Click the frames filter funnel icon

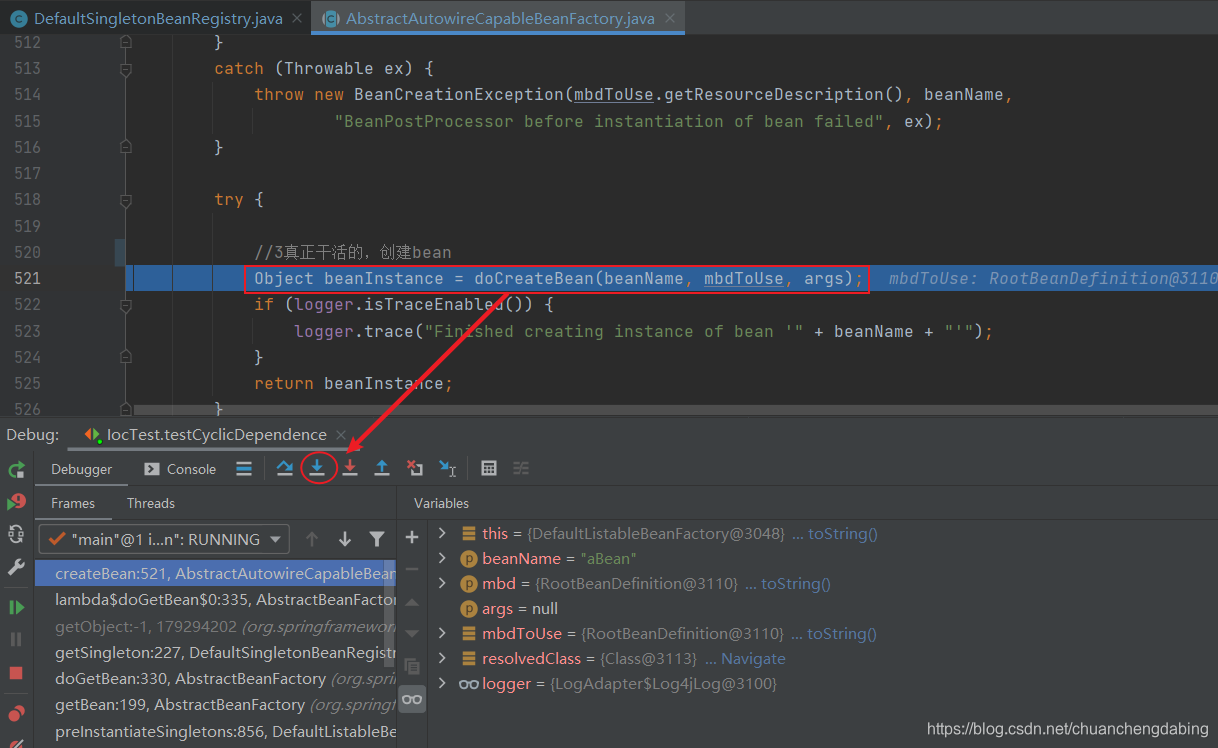[x=377, y=539]
